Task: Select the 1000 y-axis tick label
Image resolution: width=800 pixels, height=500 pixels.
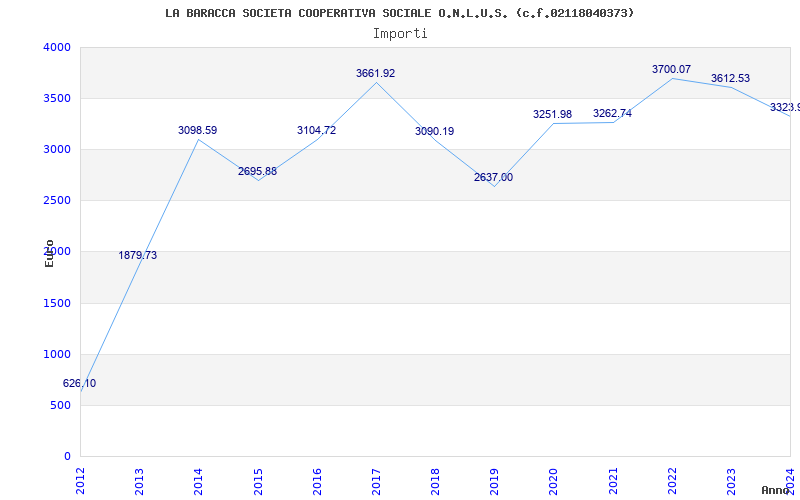Action: [57, 355]
